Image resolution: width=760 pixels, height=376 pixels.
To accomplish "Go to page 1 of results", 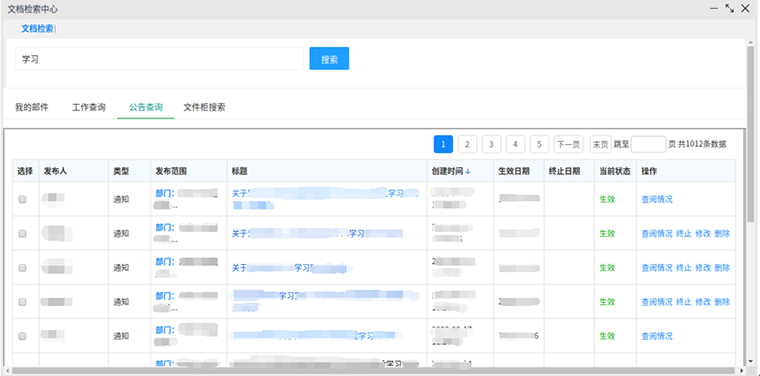I will pyautogui.click(x=443, y=144).
